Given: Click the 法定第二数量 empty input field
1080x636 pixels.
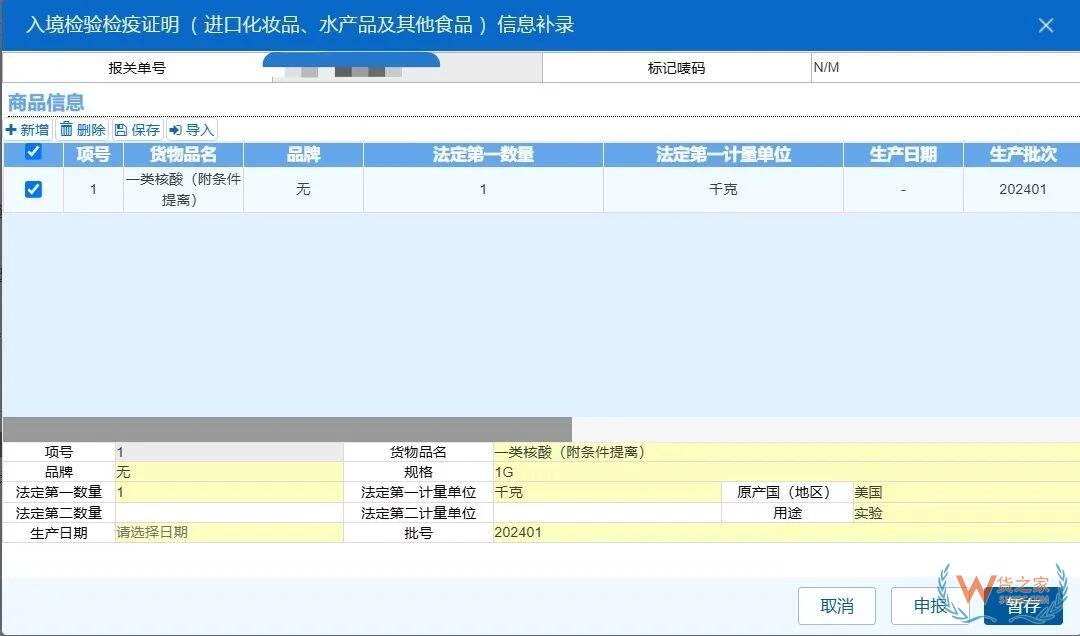Looking at the screenshot, I should [x=230, y=512].
